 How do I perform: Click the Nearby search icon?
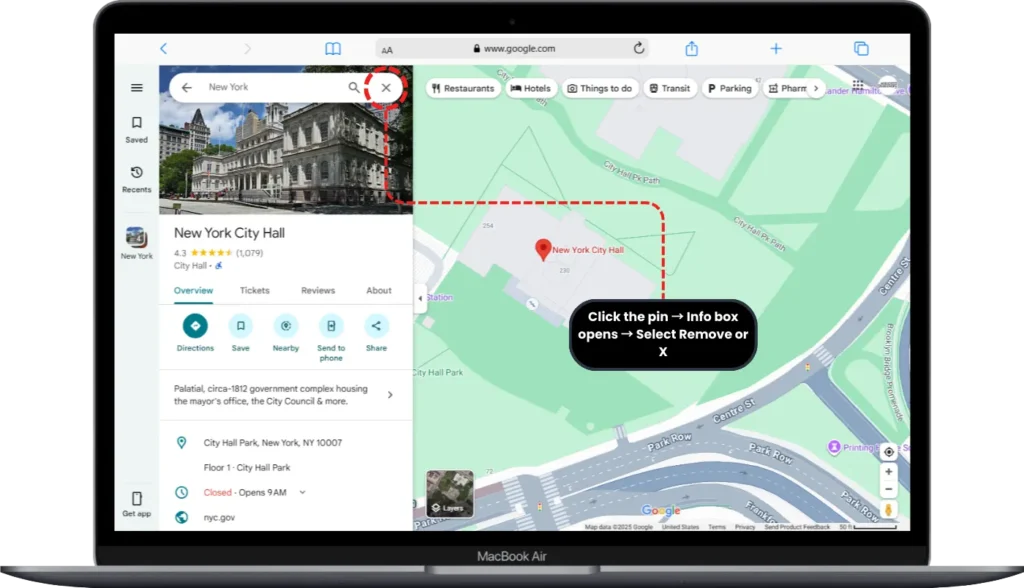pos(286,324)
